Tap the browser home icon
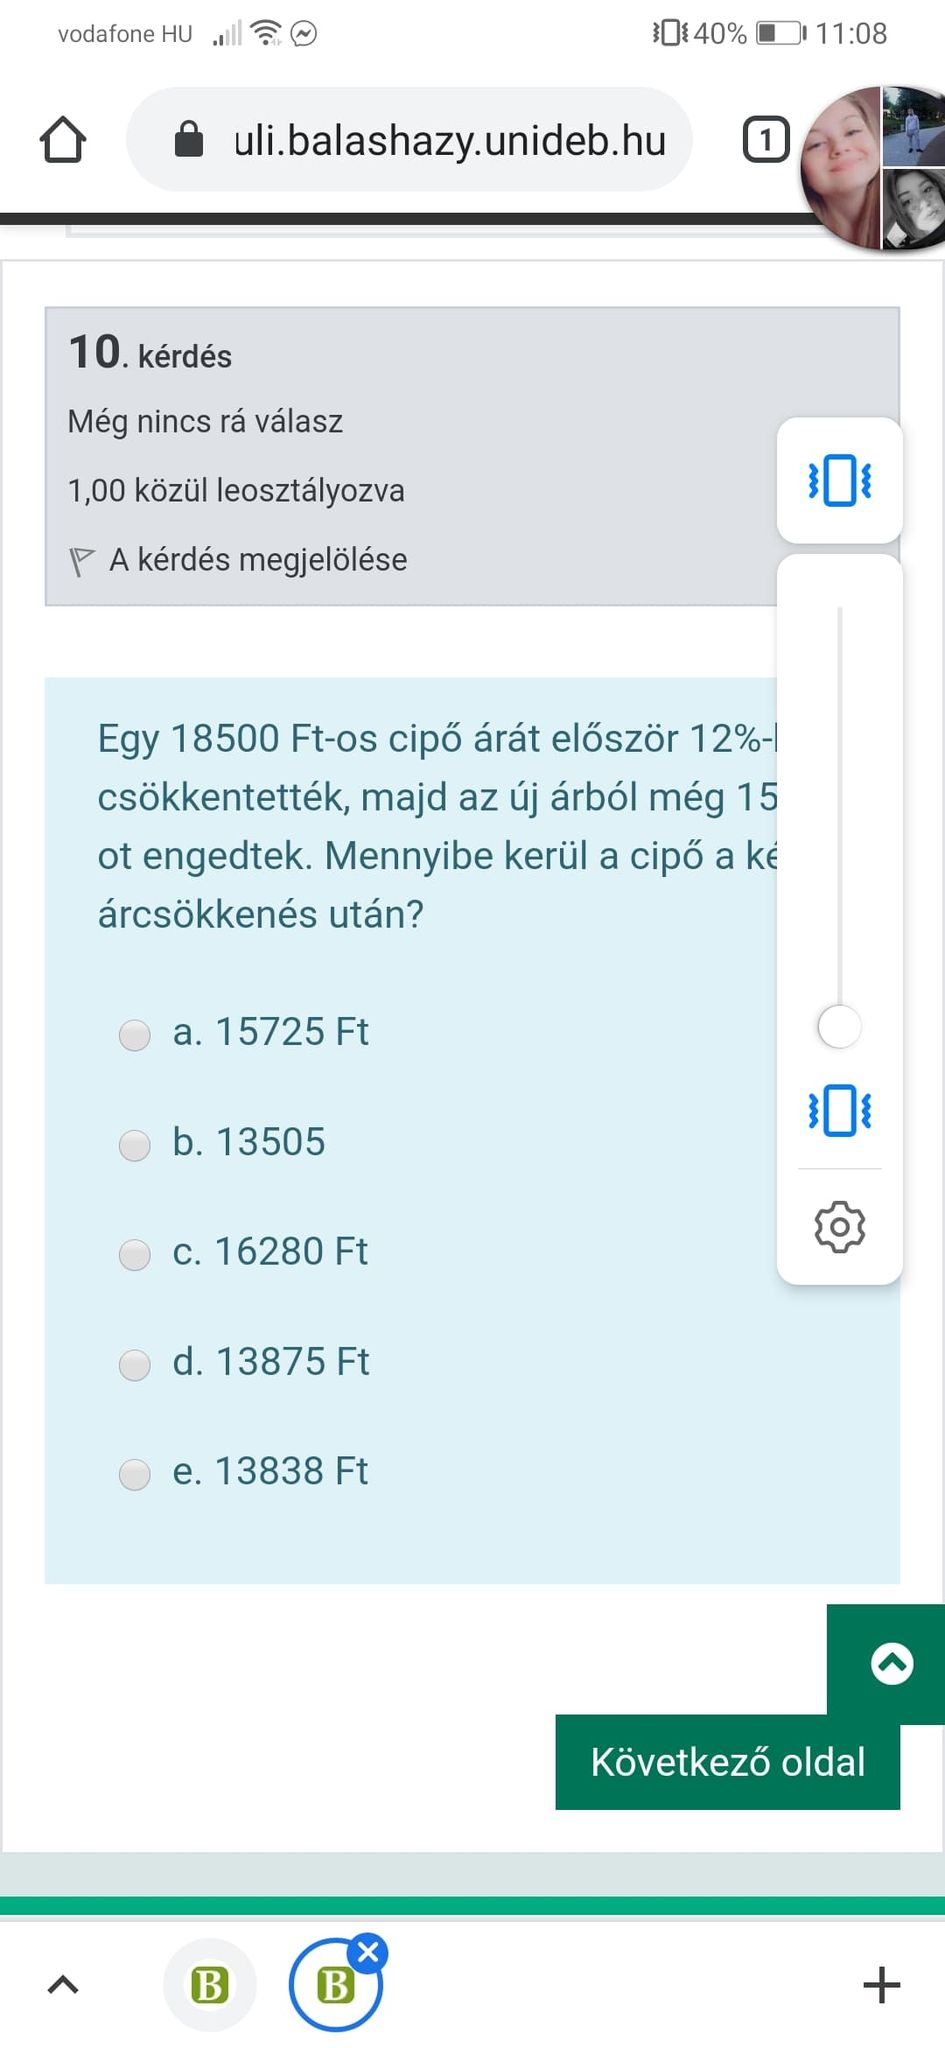 pyautogui.click(x=63, y=140)
